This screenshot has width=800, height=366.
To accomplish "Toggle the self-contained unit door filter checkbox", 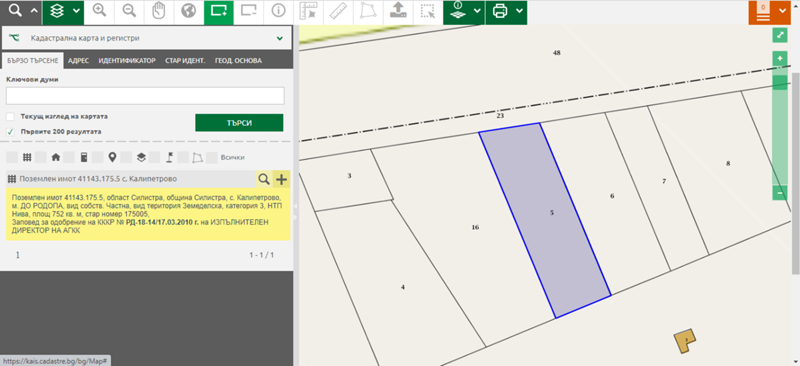I will [x=69, y=157].
